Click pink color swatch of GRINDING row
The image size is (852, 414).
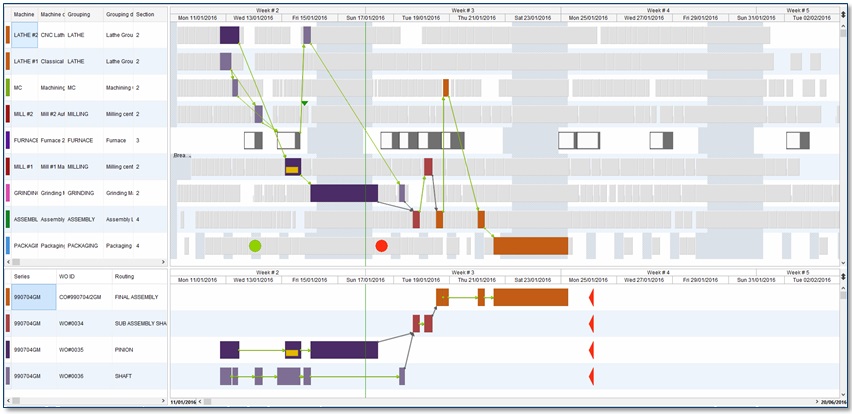8,193
